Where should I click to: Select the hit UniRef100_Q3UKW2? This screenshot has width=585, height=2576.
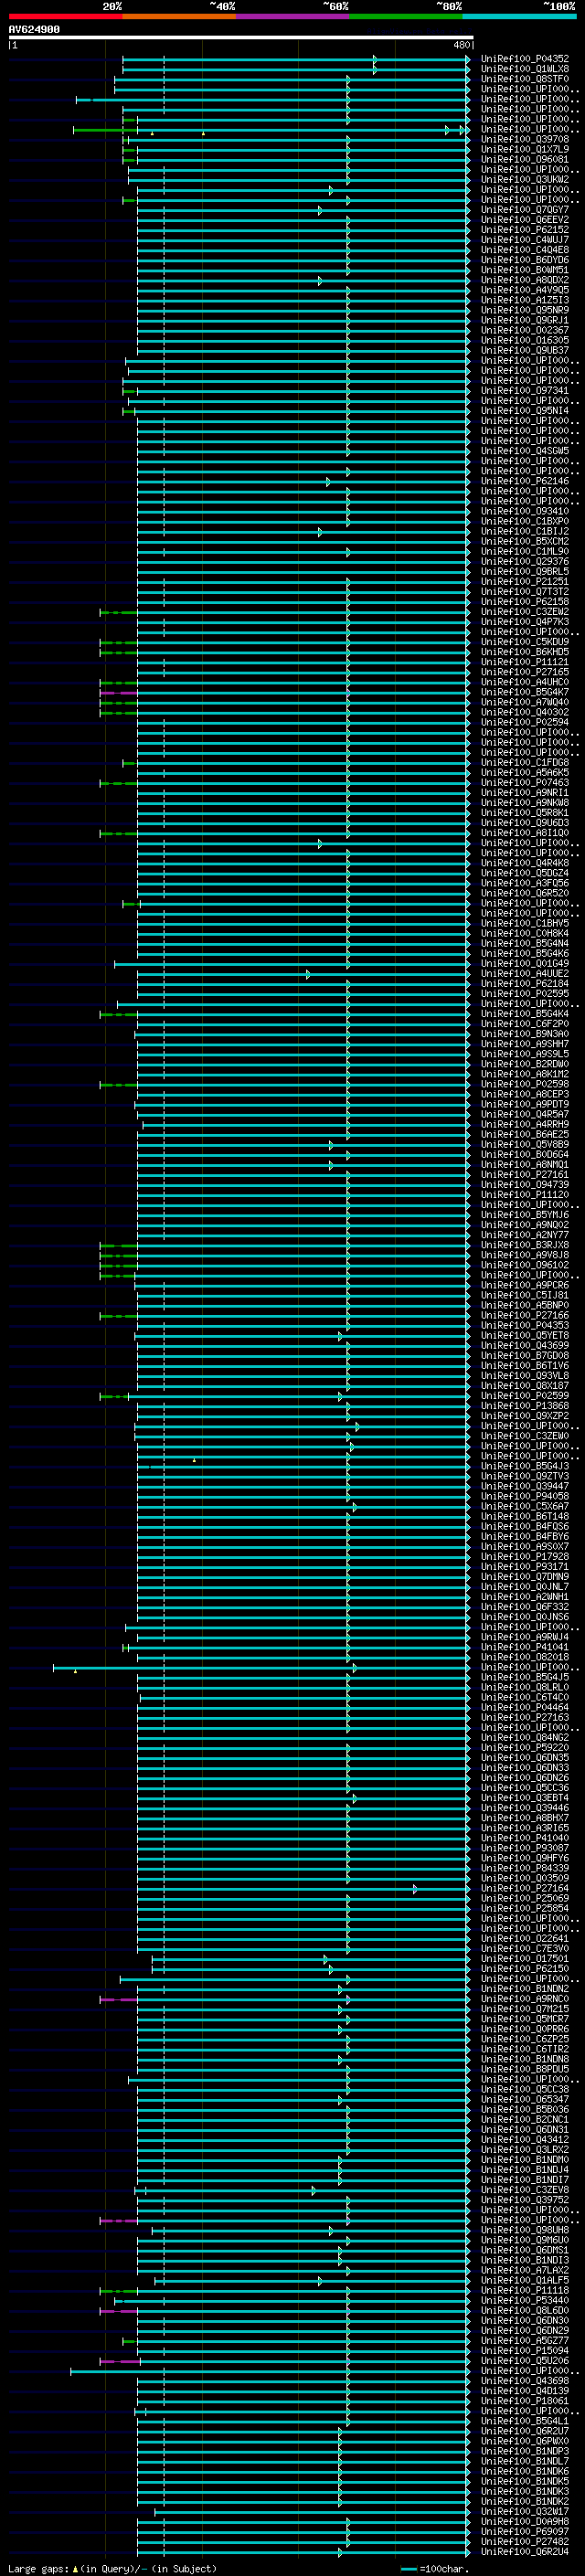coord(525,179)
